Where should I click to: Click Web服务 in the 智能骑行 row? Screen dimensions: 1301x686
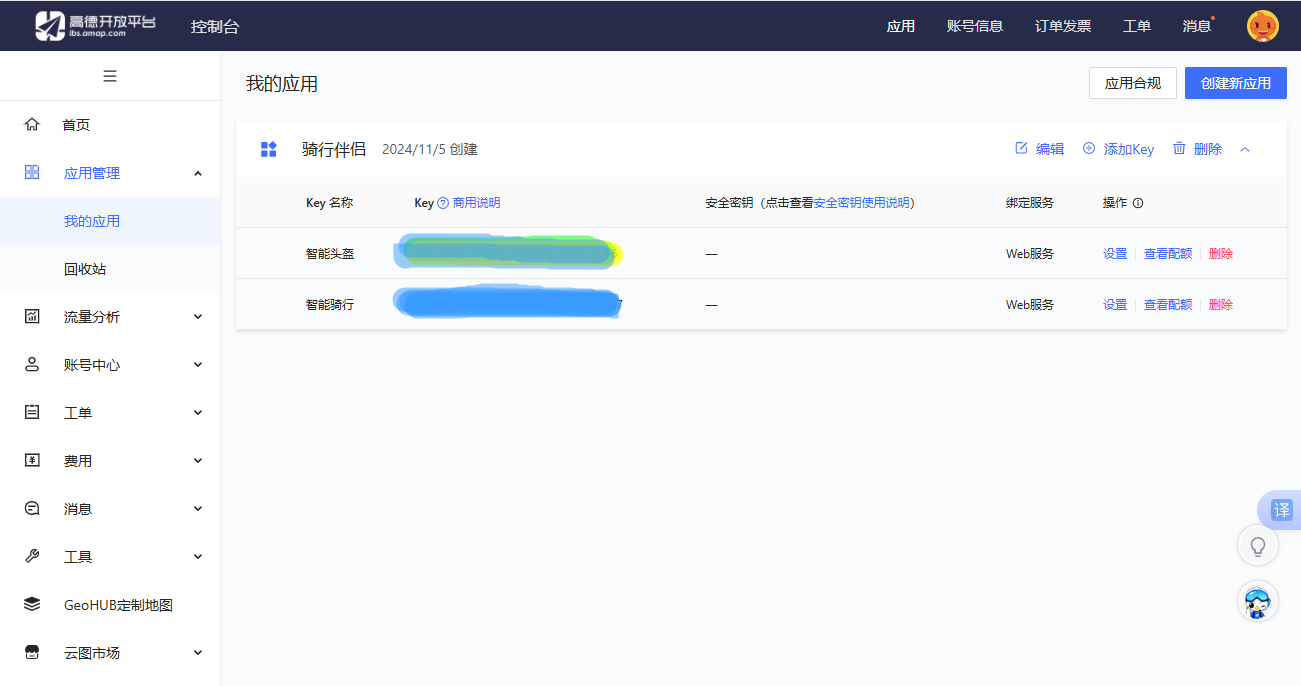tap(1030, 305)
